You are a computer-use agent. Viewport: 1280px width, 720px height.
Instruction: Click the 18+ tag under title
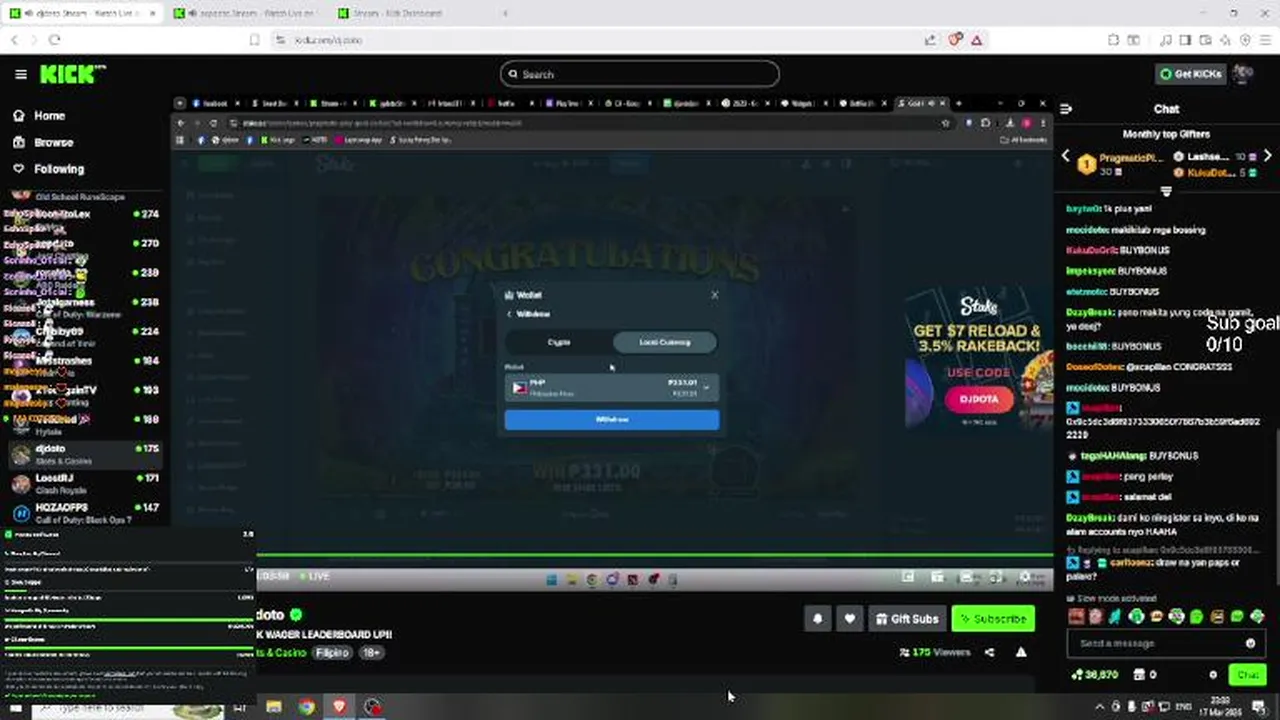click(x=371, y=652)
